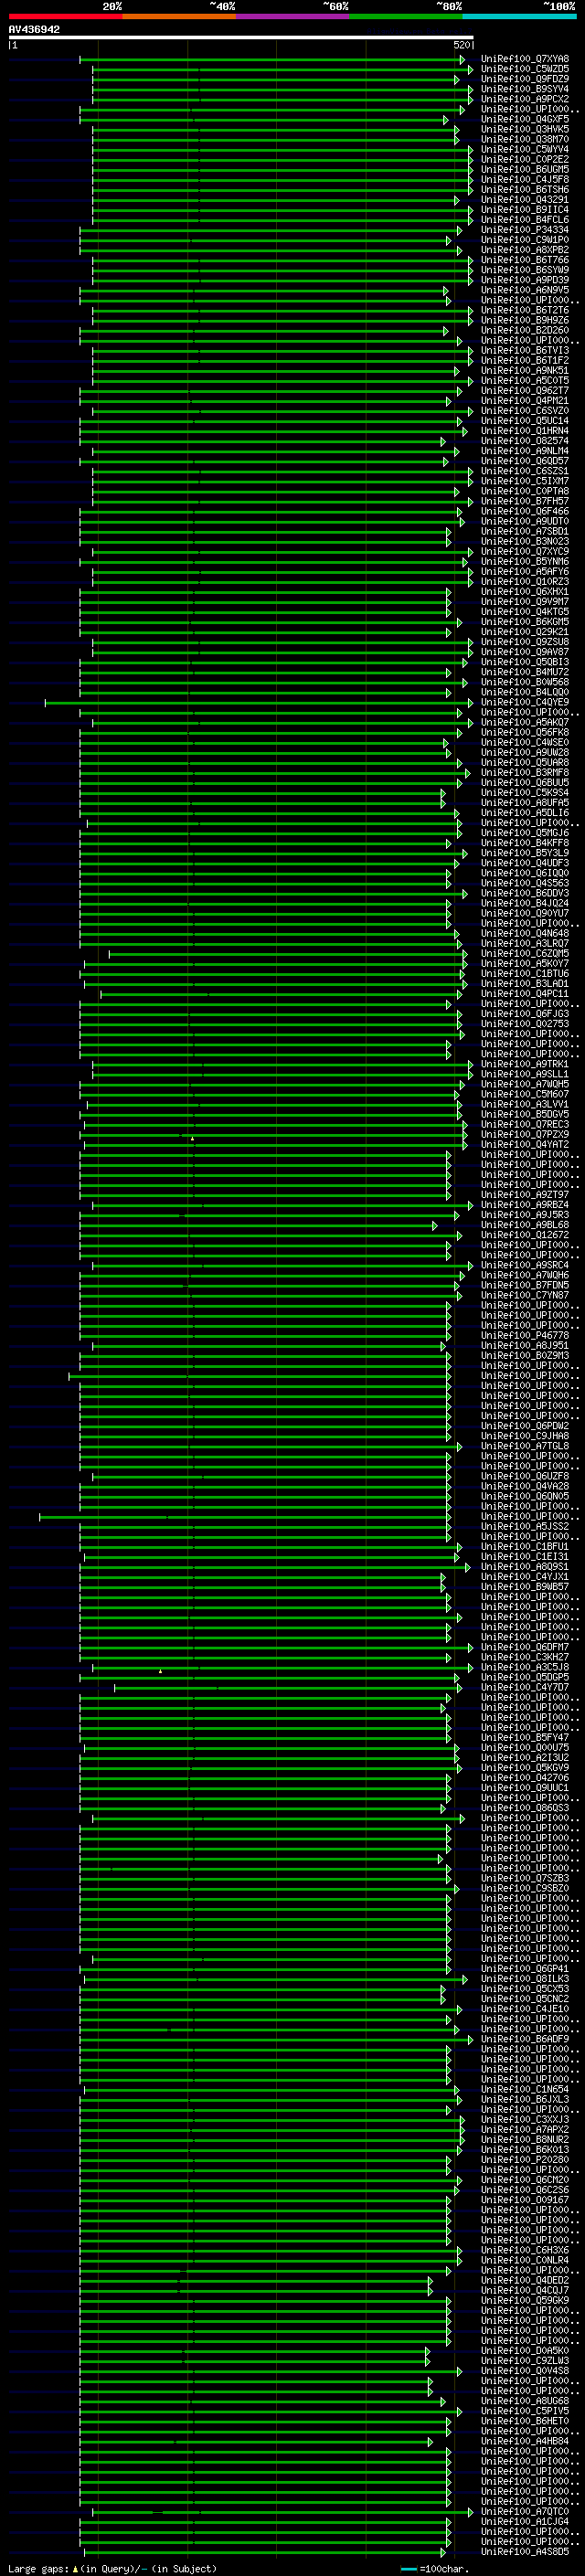Open hit UniRef100_C5WZD5
Image resolution: width=585 pixels, height=2576 pixels.
pos(525,70)
